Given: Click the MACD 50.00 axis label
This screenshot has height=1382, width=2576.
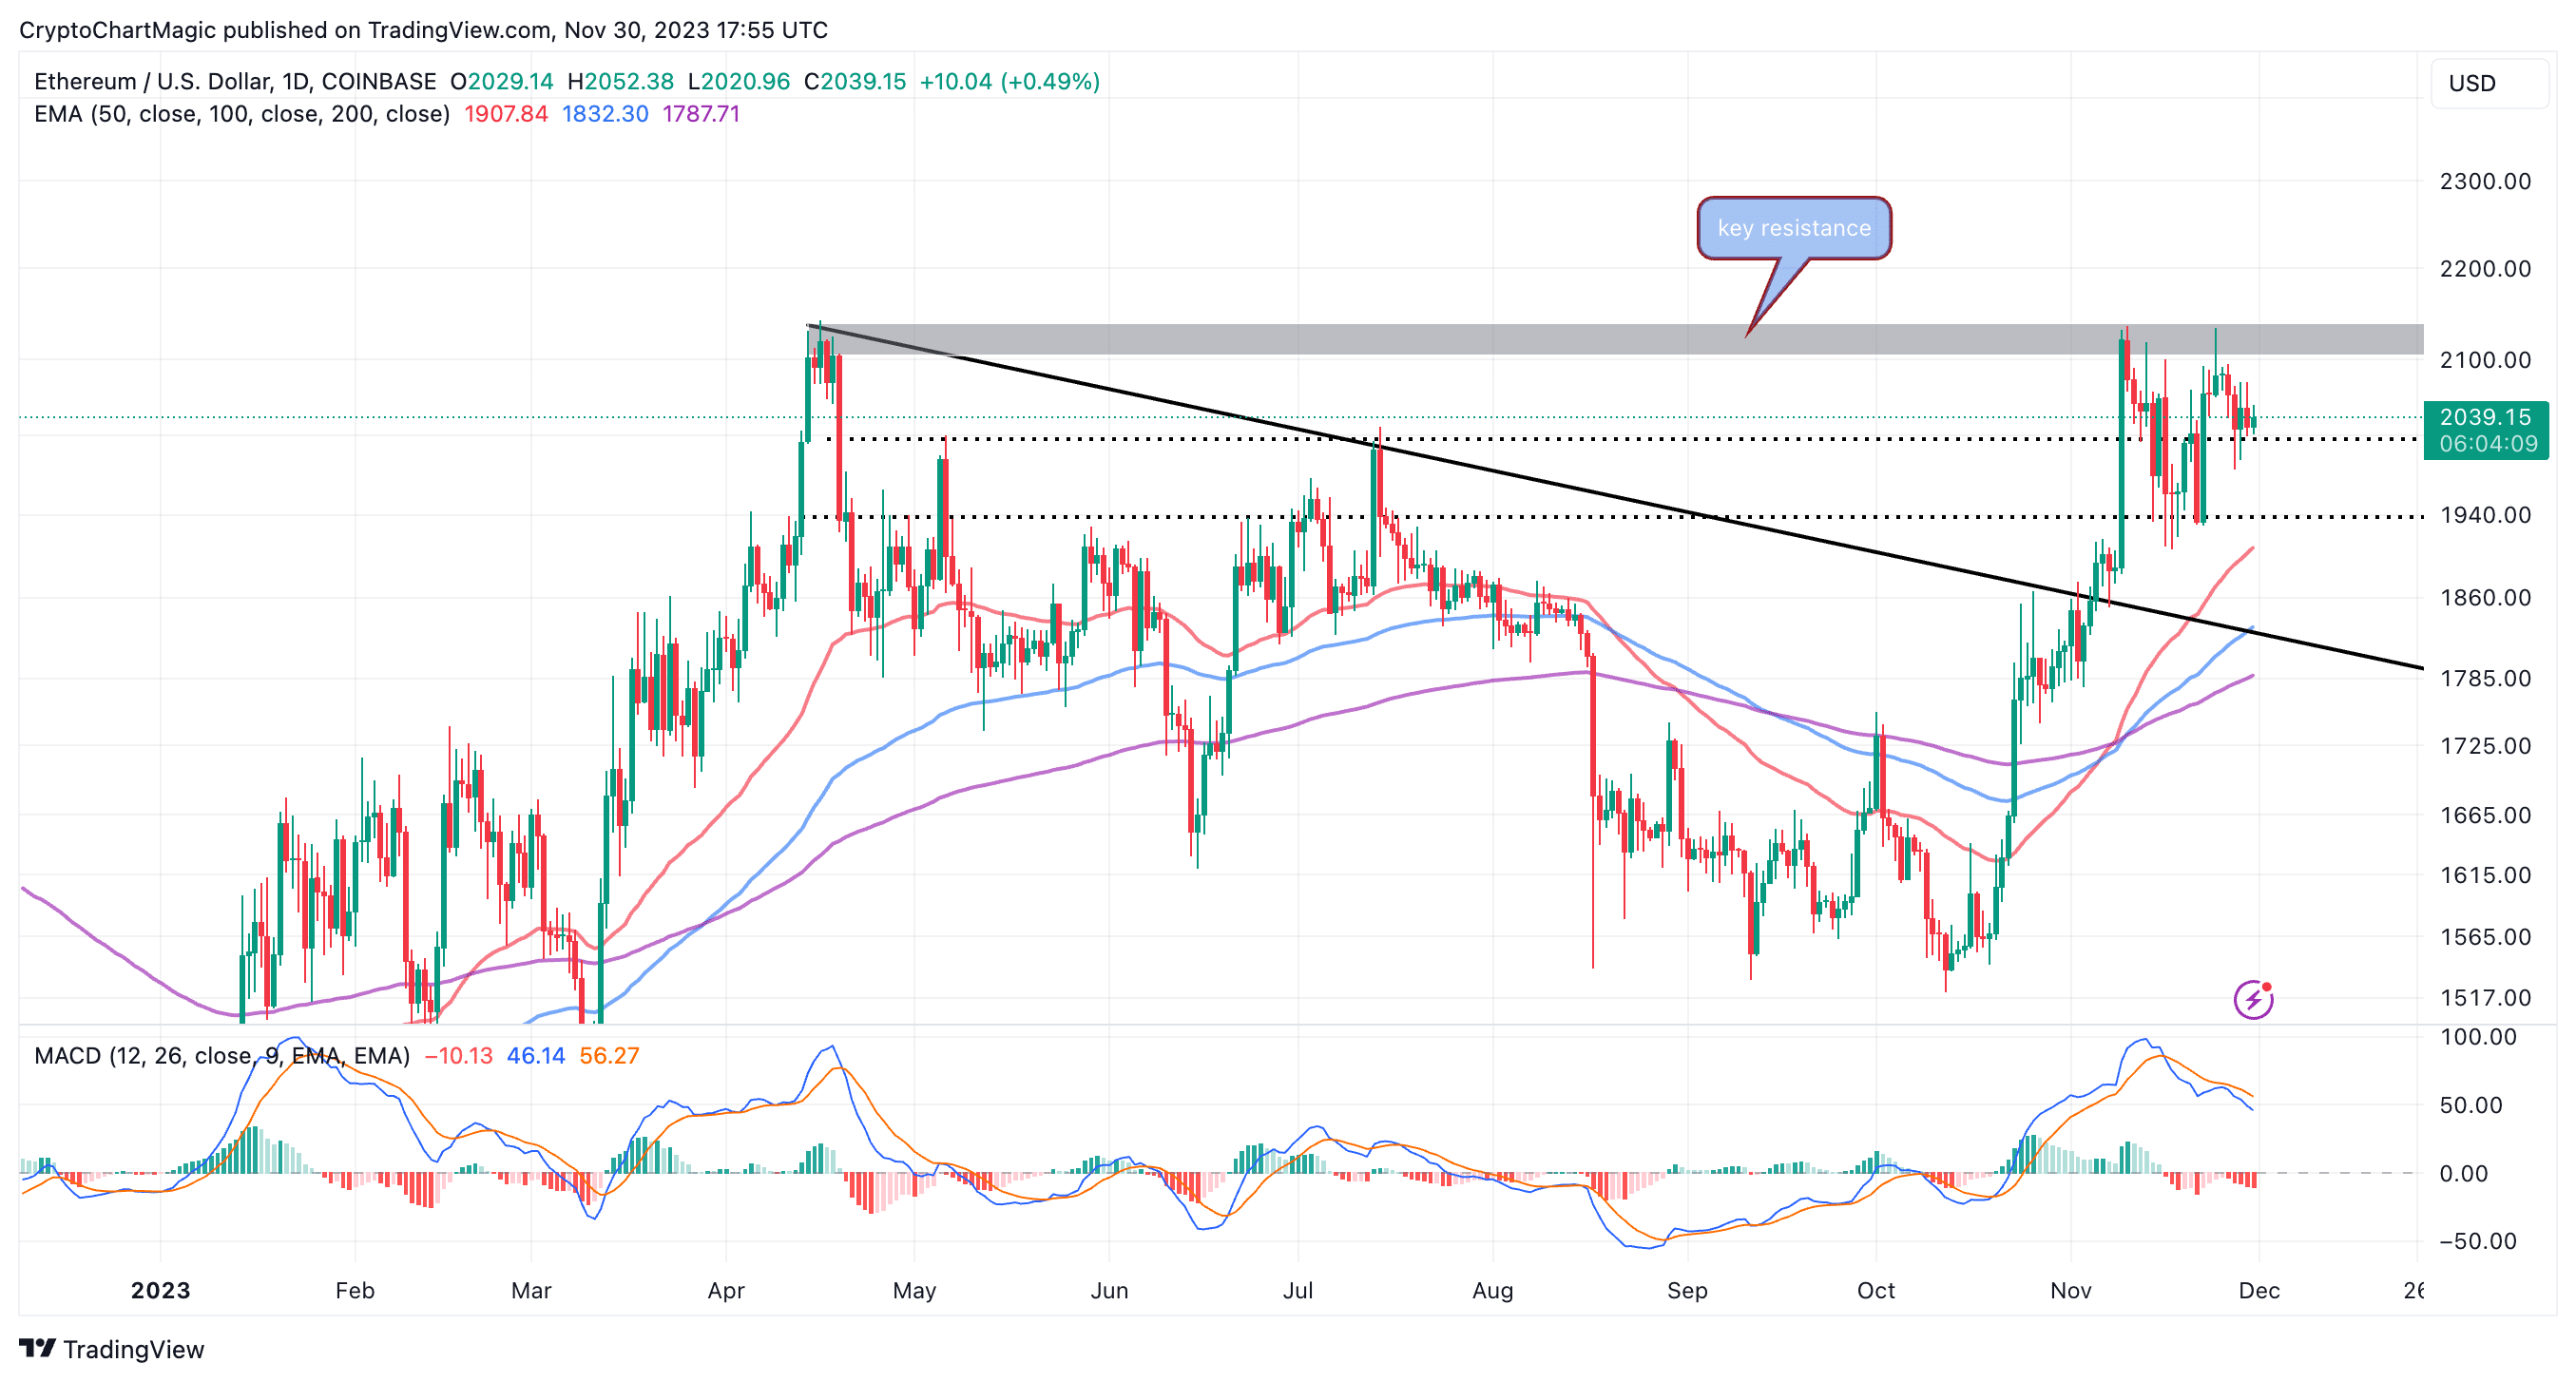Looking at the screenshot, I should click(x=2470, y=1105).
